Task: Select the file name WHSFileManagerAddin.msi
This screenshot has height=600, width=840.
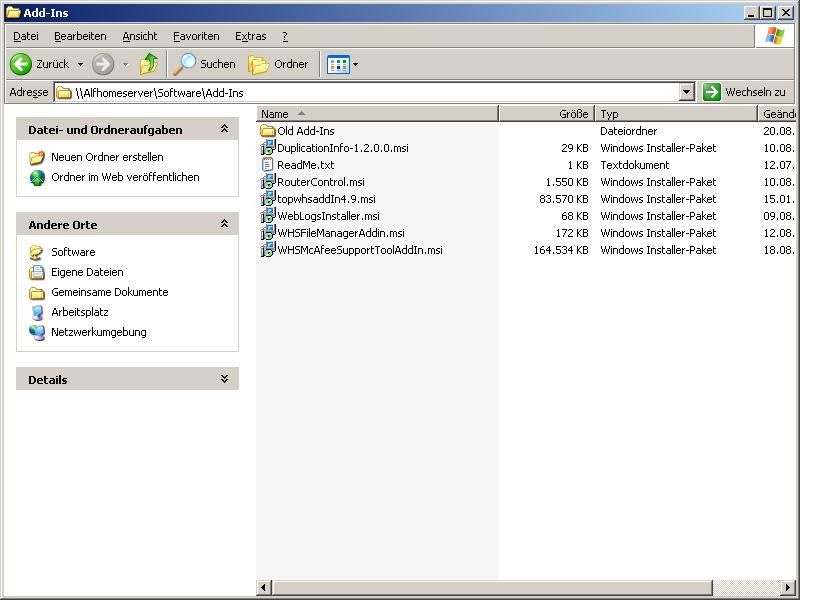Action: tap(341, 234)
